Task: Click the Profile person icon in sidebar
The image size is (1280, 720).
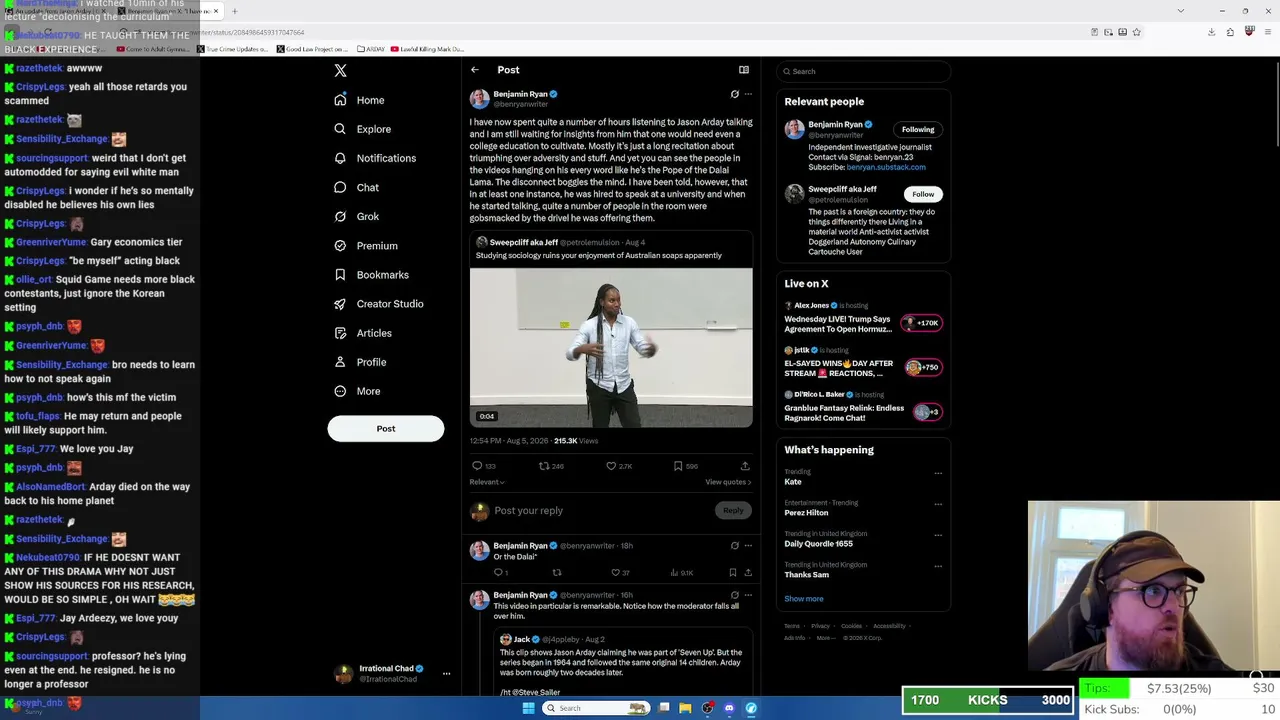Action: click(x=340, y=362)
